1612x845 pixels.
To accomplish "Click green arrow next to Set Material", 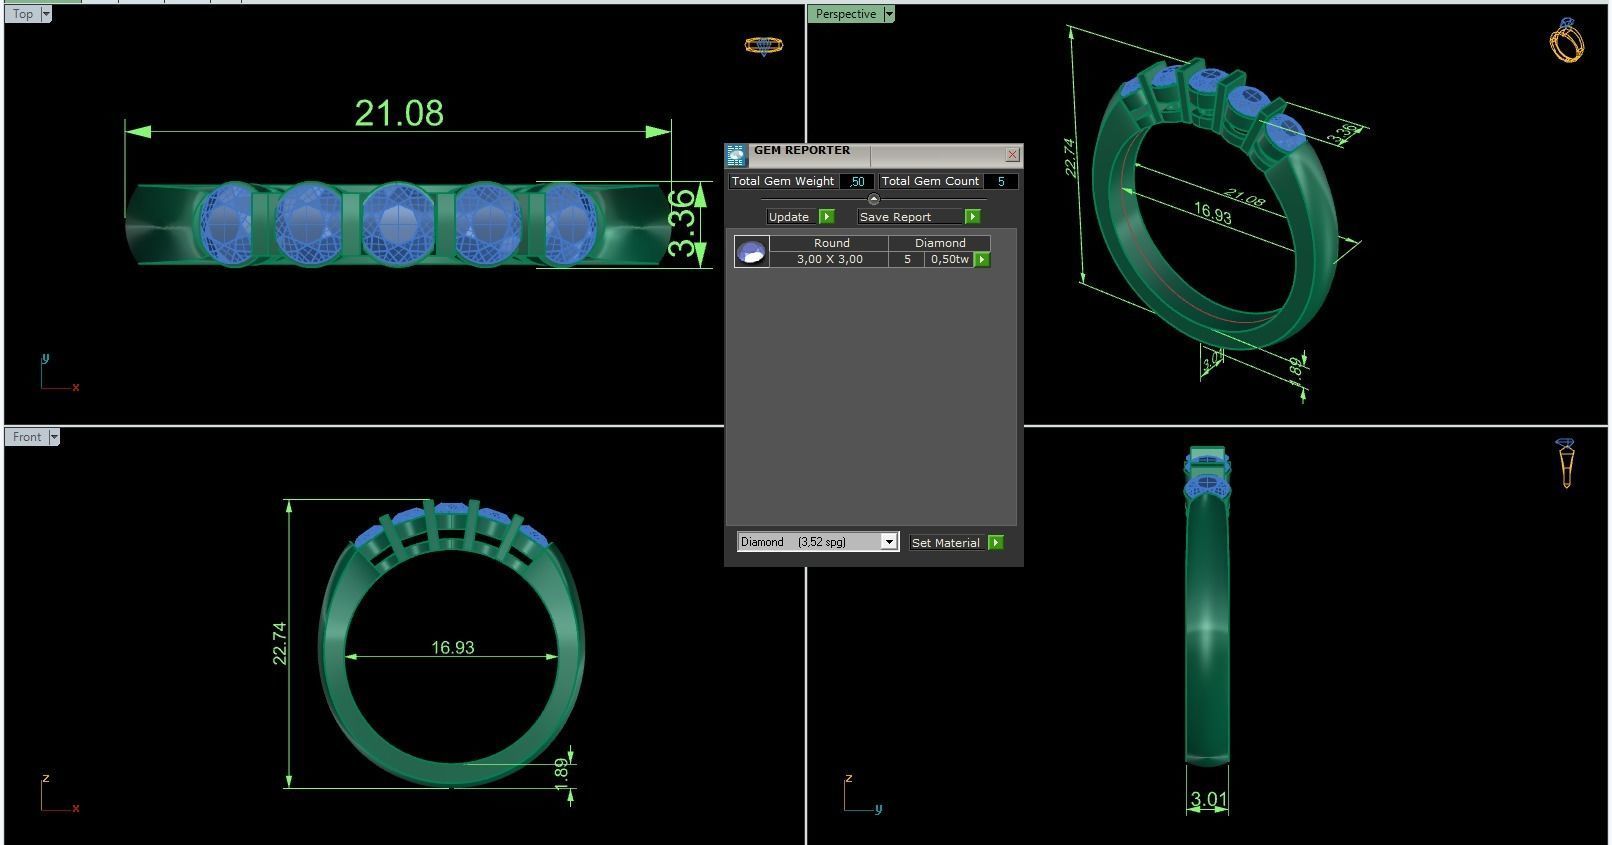I will [x=995, y=542].
